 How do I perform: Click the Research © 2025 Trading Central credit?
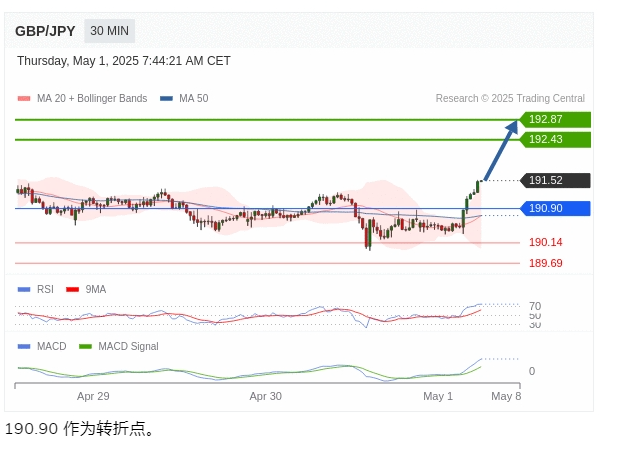[x=510, y=98]
